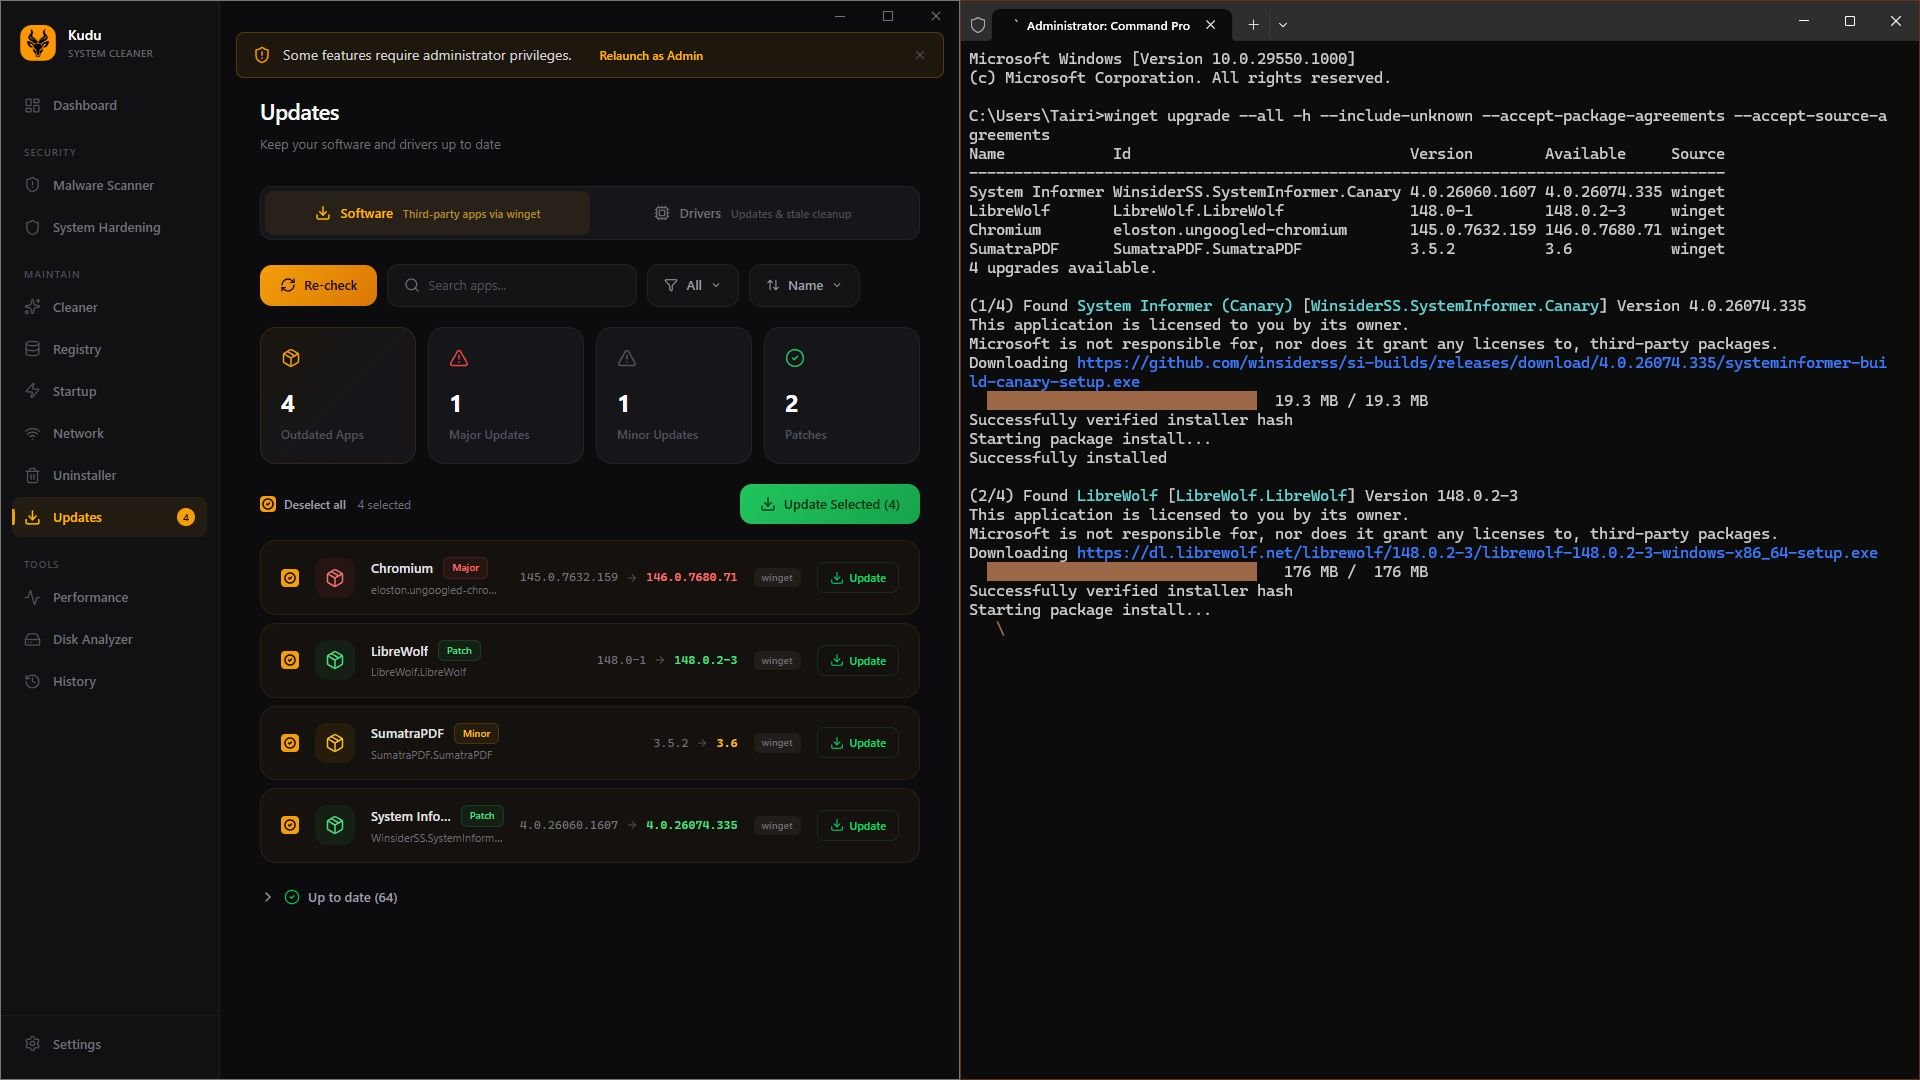Click the Settings gear icon in the sidebar

click(x=32, y=1044)
